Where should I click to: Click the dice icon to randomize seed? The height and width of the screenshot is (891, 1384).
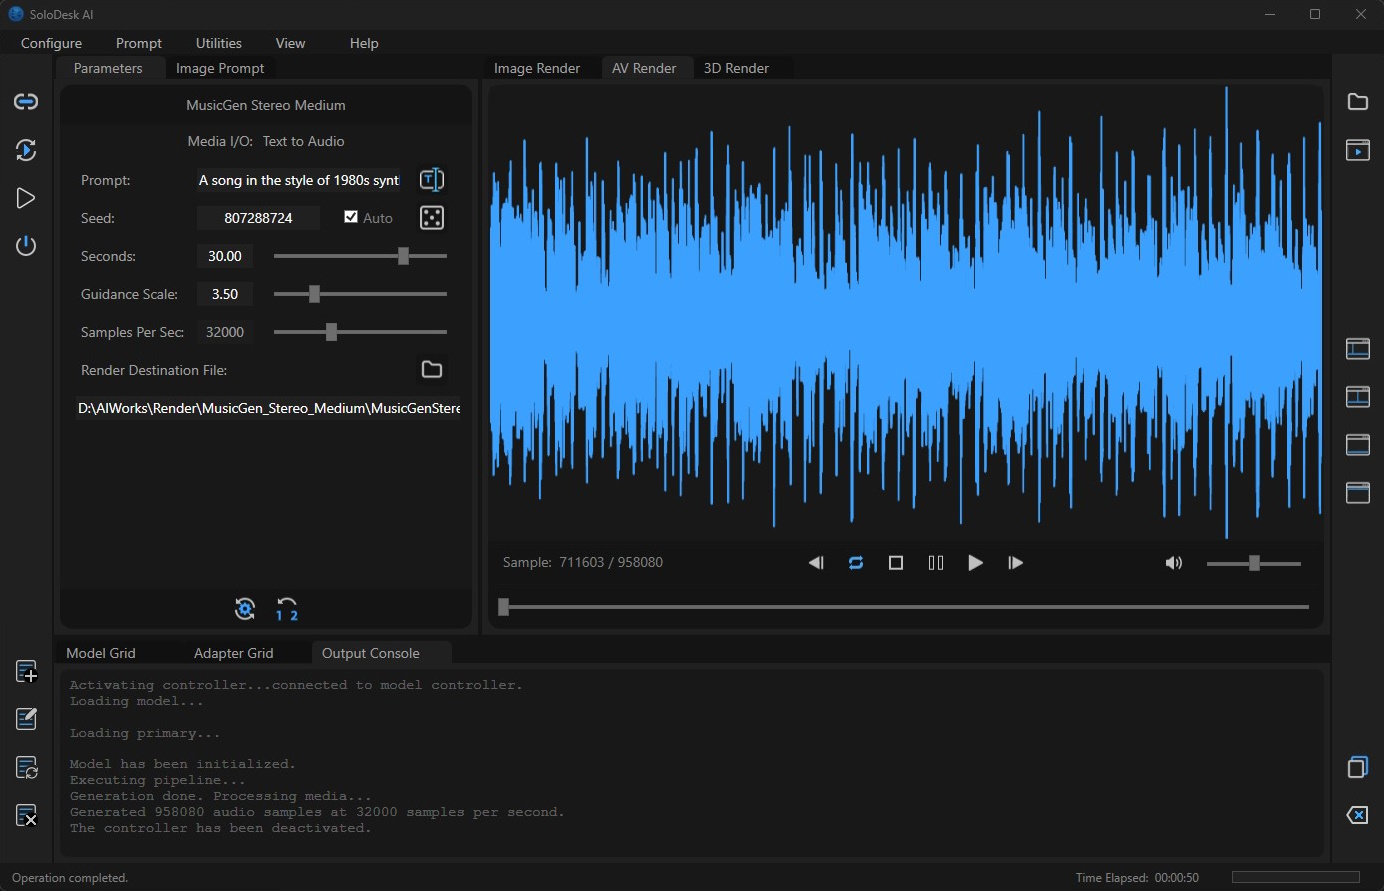click(x=432, y=218)
